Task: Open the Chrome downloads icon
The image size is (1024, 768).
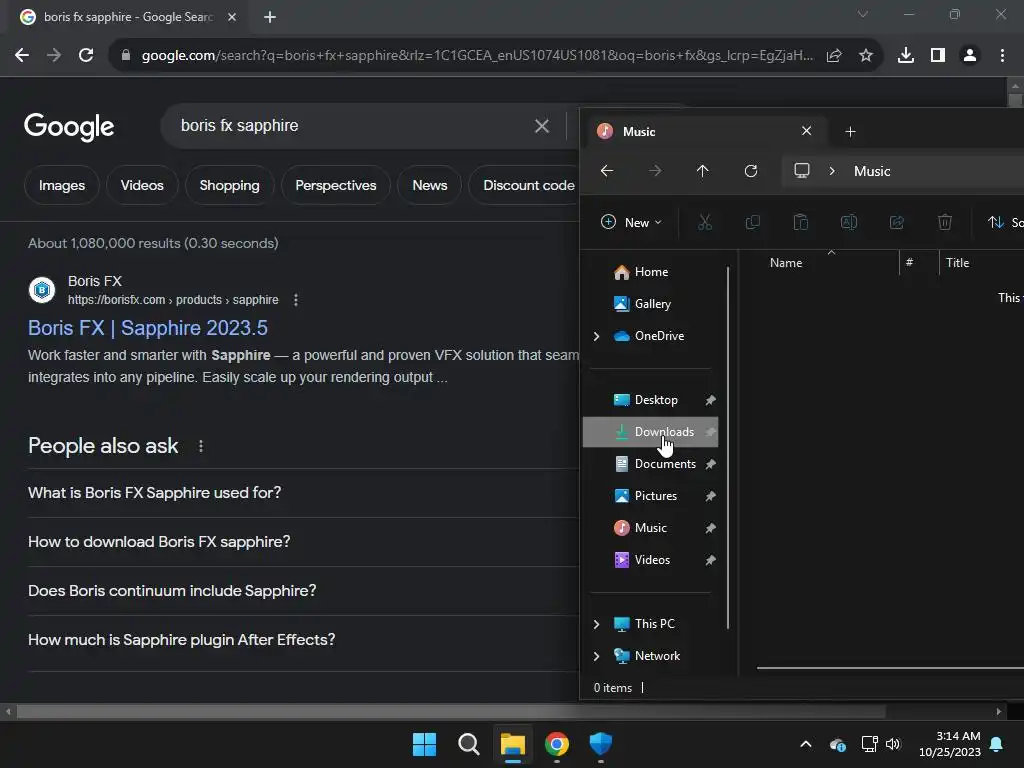Action: click(906, 56)
